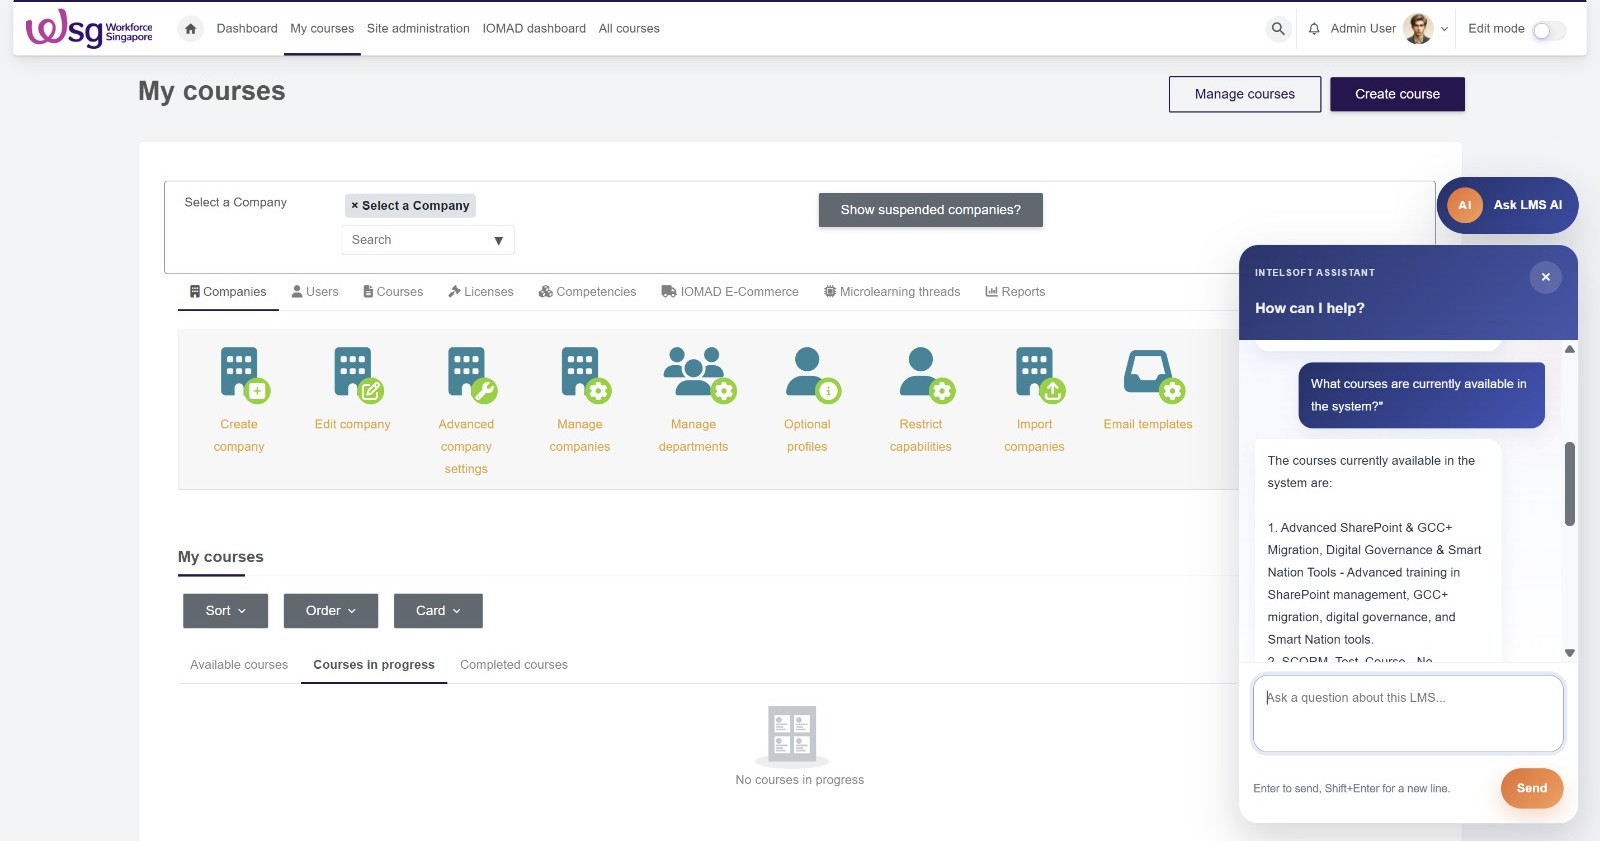Open Site administration menu

(418, 29)
